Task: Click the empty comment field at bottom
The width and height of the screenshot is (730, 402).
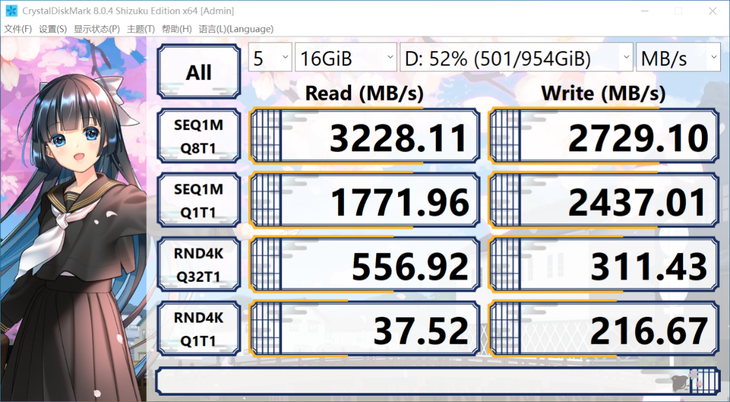Action: point(438,381)
